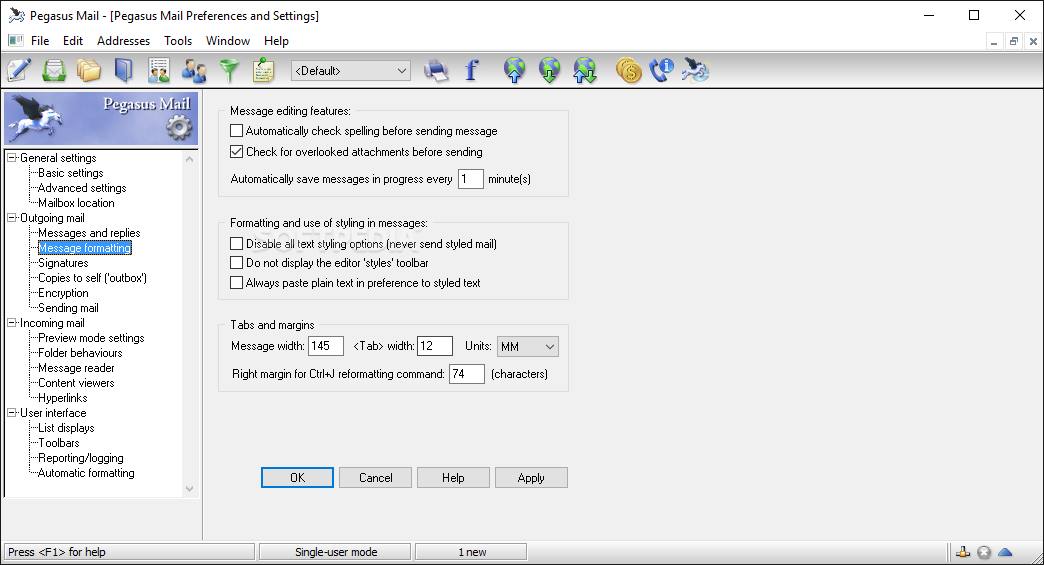
Task: Open the local users list icon
Action: pyautogui.click(x=194, y=70)
